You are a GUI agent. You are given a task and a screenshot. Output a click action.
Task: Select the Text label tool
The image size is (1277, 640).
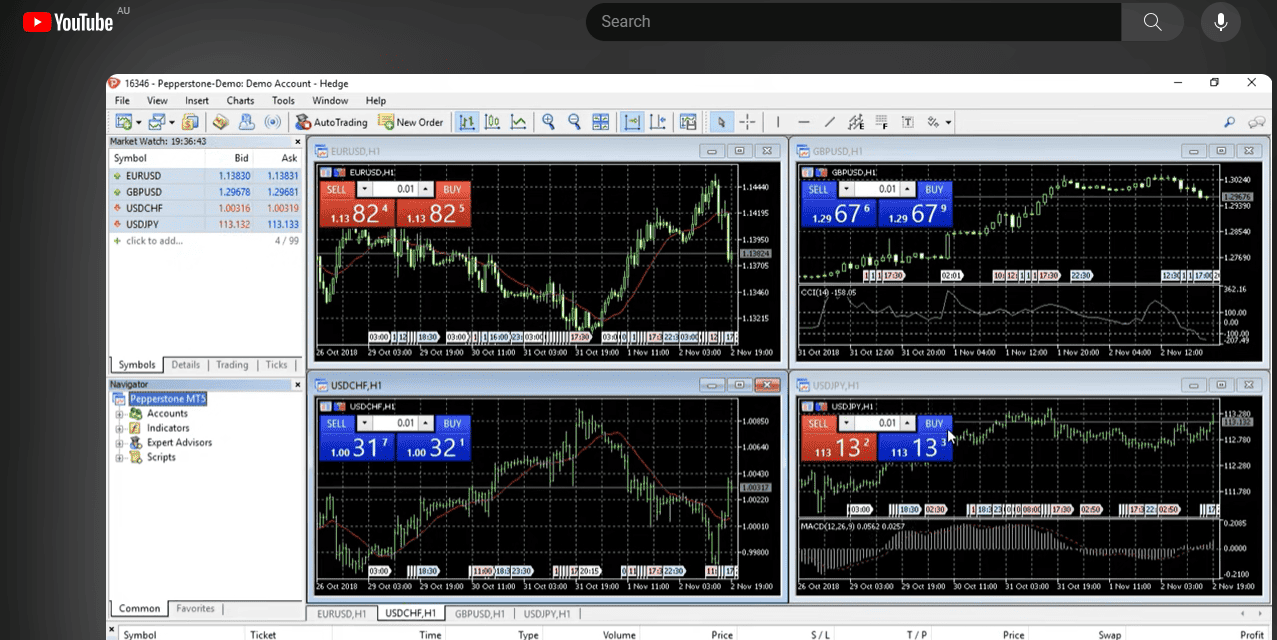(908, 122)
